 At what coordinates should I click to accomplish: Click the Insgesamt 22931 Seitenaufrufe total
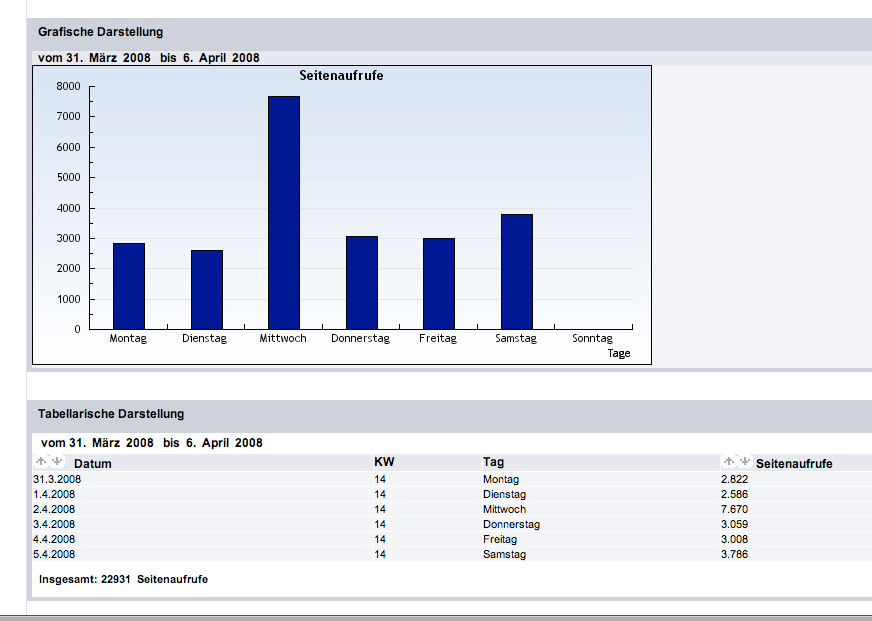click(x=123, y=579)
